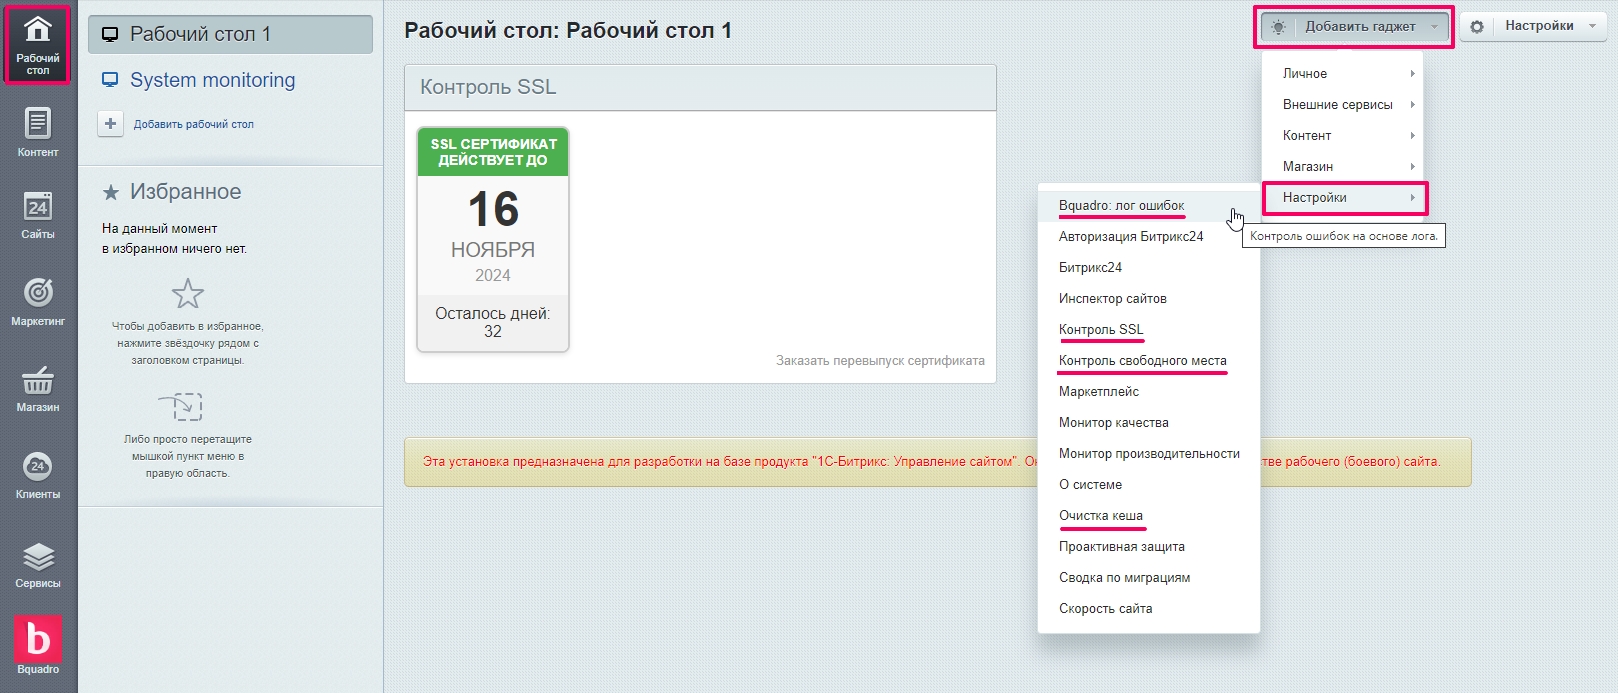
Task: Open the System monitoring desktop
Action: click(212, 80)
